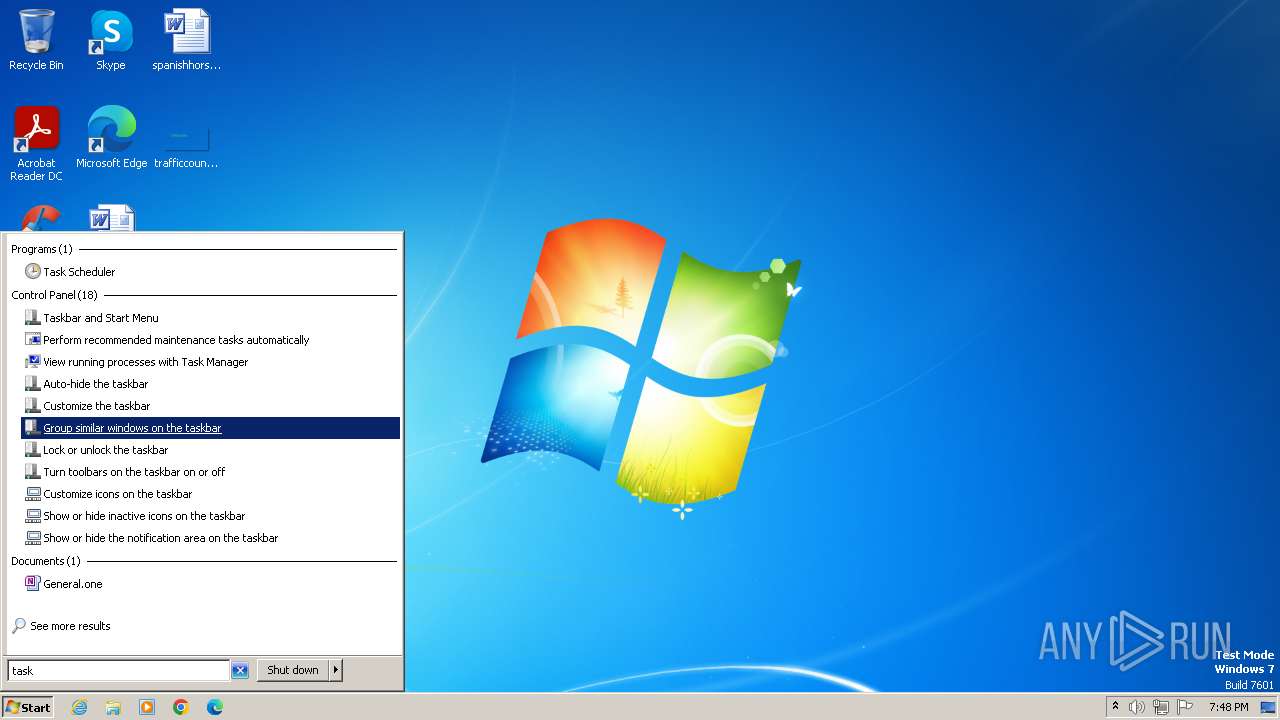Click the 7:48 PM clock
1280x720 pixels.
pyautogui.click(x=1229, y=707)
